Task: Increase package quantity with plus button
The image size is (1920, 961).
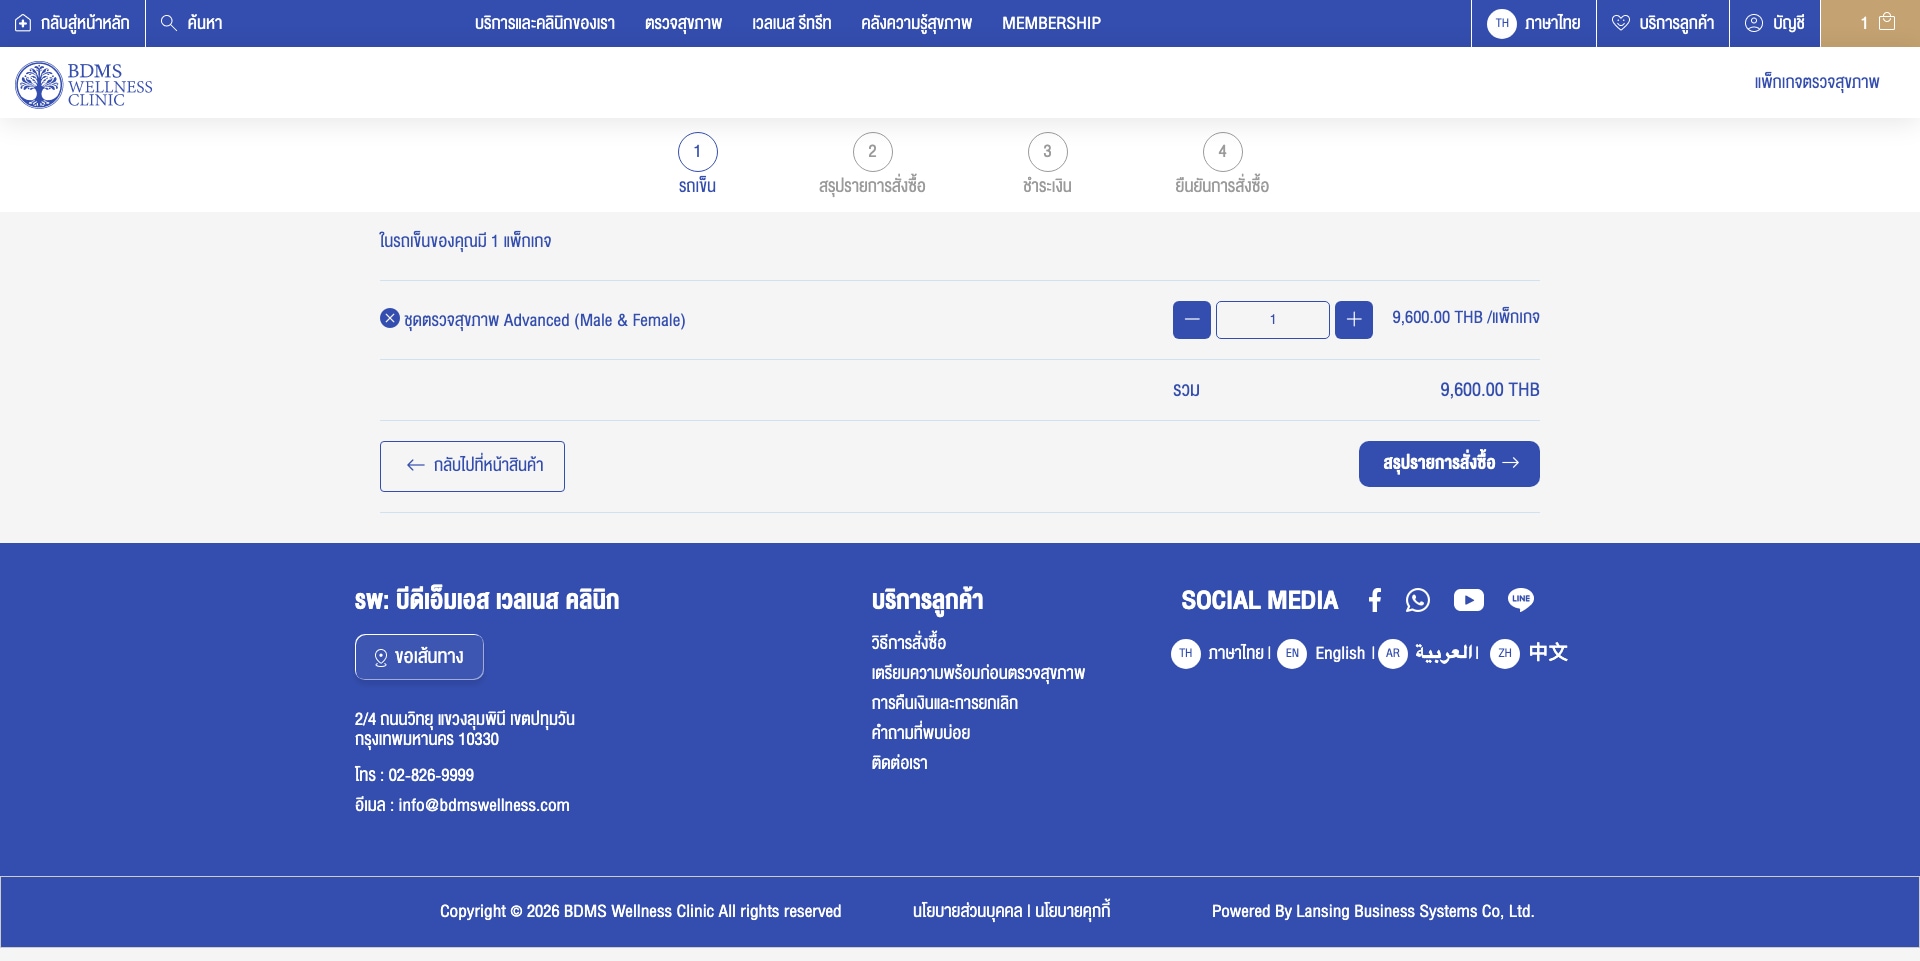Action: pyautogui.click(x=1353, y=320)
